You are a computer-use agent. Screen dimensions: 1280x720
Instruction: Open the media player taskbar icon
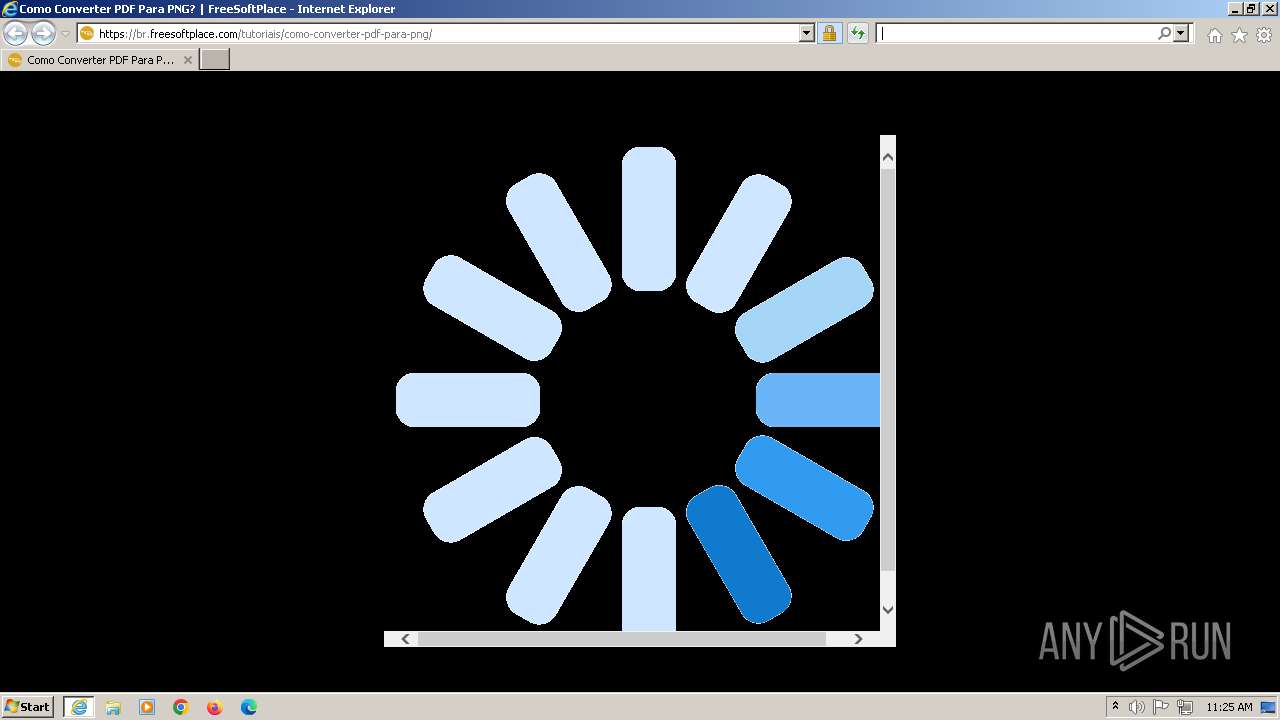(147, 707)
